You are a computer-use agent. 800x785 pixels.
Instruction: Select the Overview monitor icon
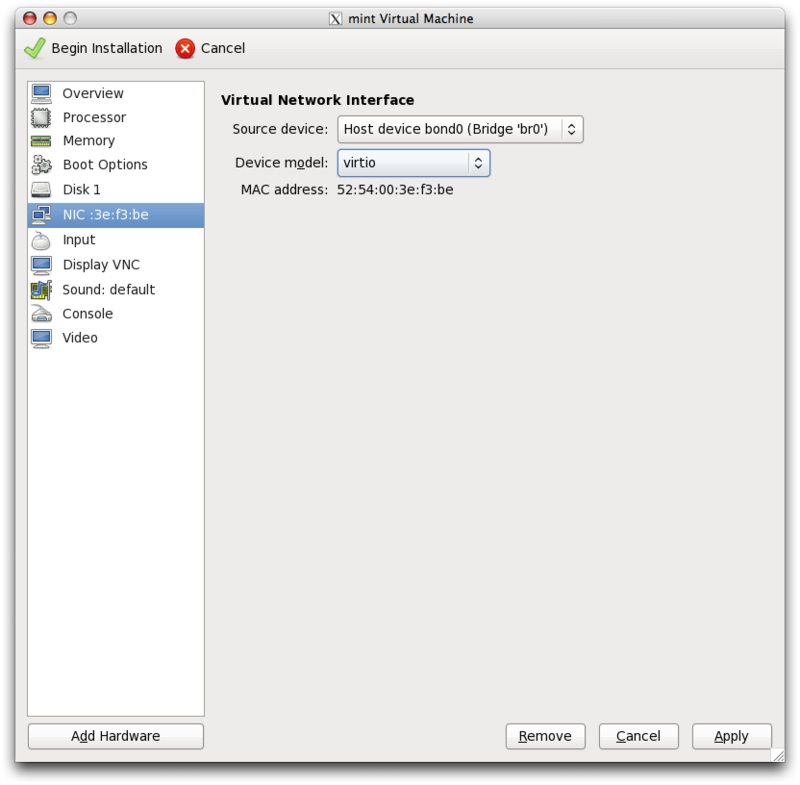click(x=41, y=93)
